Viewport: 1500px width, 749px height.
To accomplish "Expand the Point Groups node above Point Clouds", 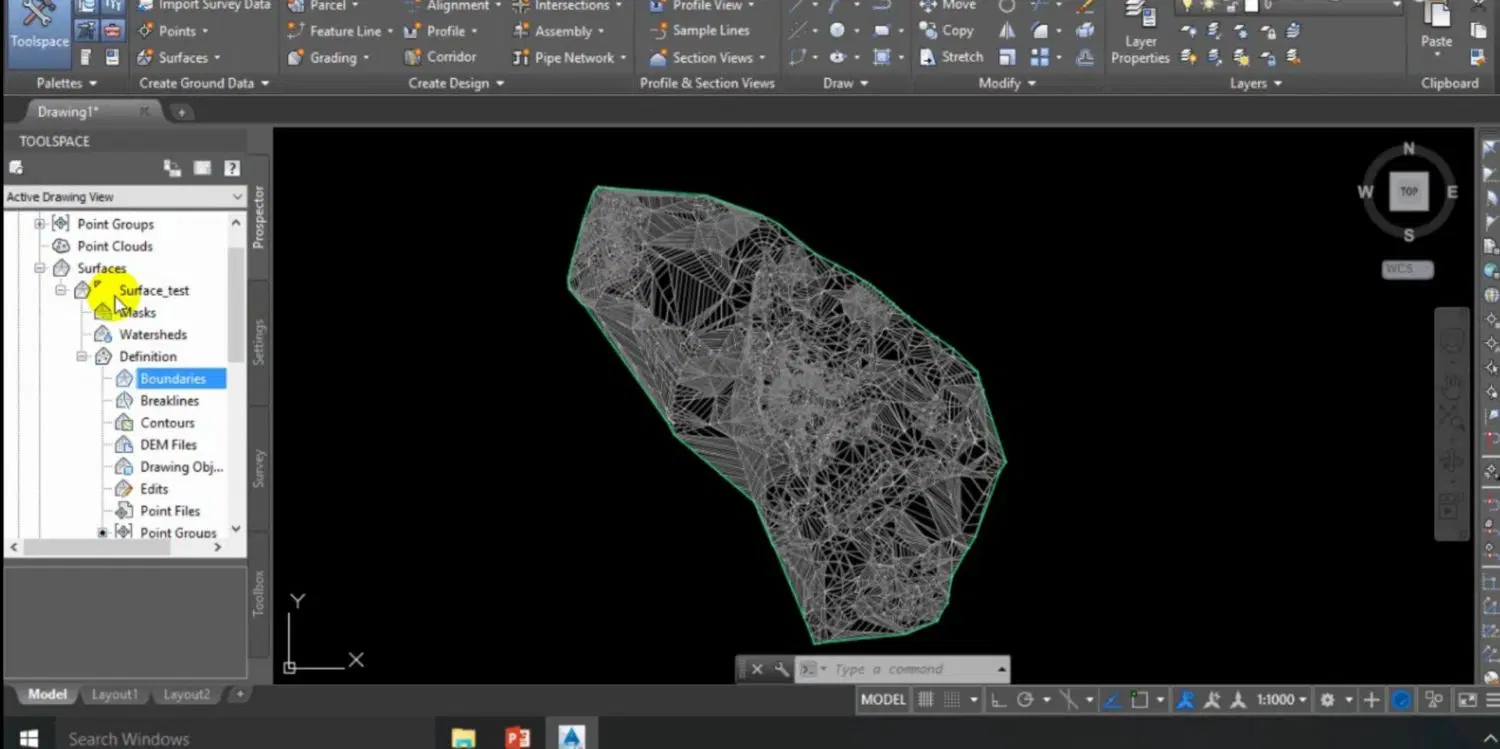I will (x=40, y=224).
